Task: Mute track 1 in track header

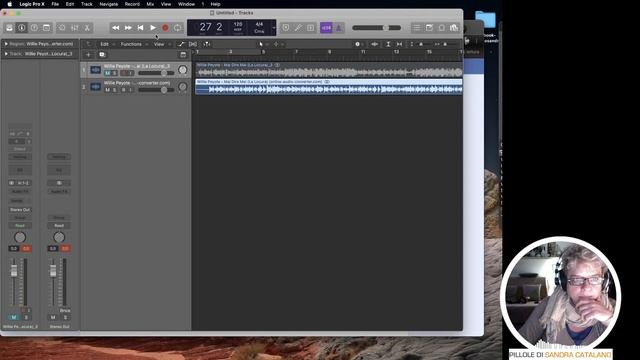Action: point(107,73)
